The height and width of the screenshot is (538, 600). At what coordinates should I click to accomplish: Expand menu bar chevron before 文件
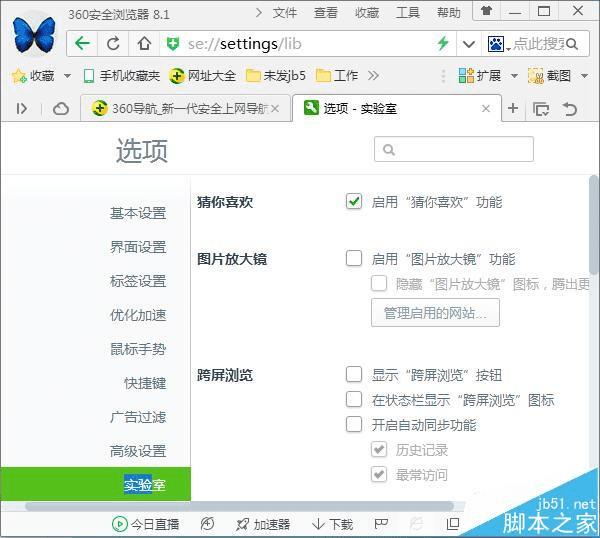tap(259, 13)
